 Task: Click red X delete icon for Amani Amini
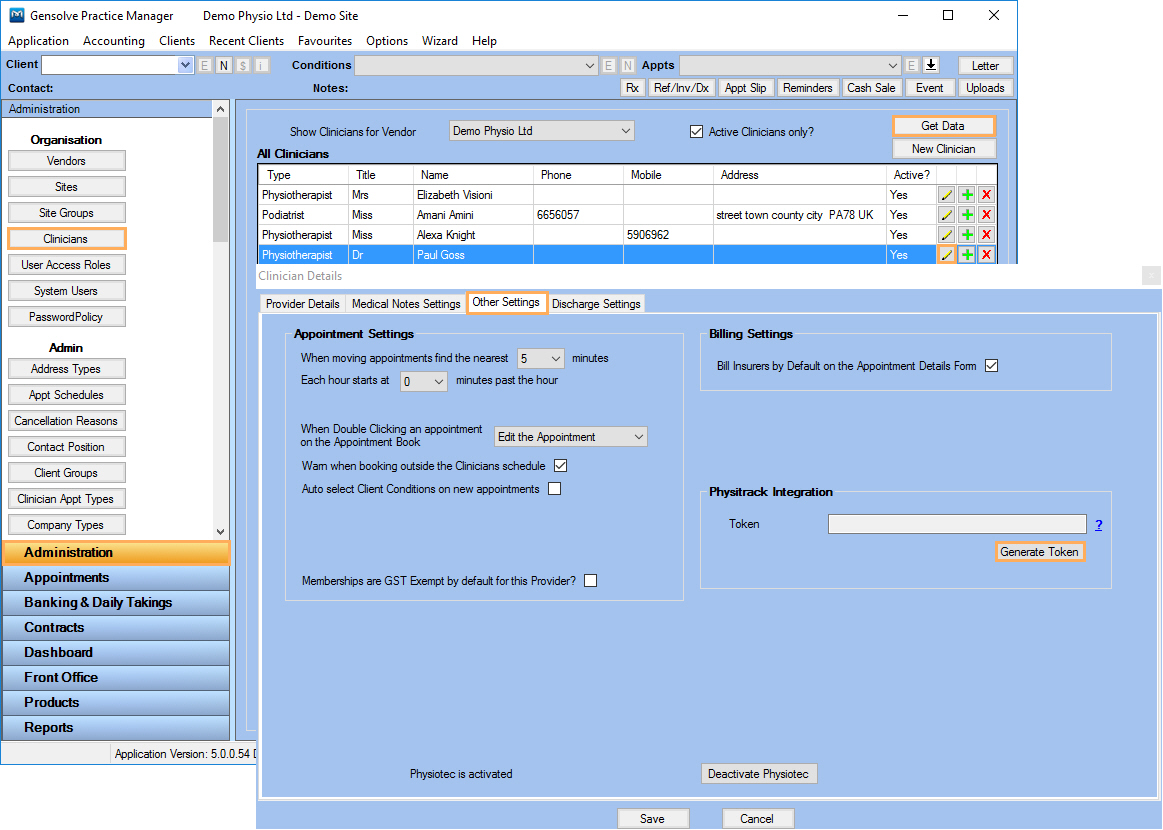[986, 215]
